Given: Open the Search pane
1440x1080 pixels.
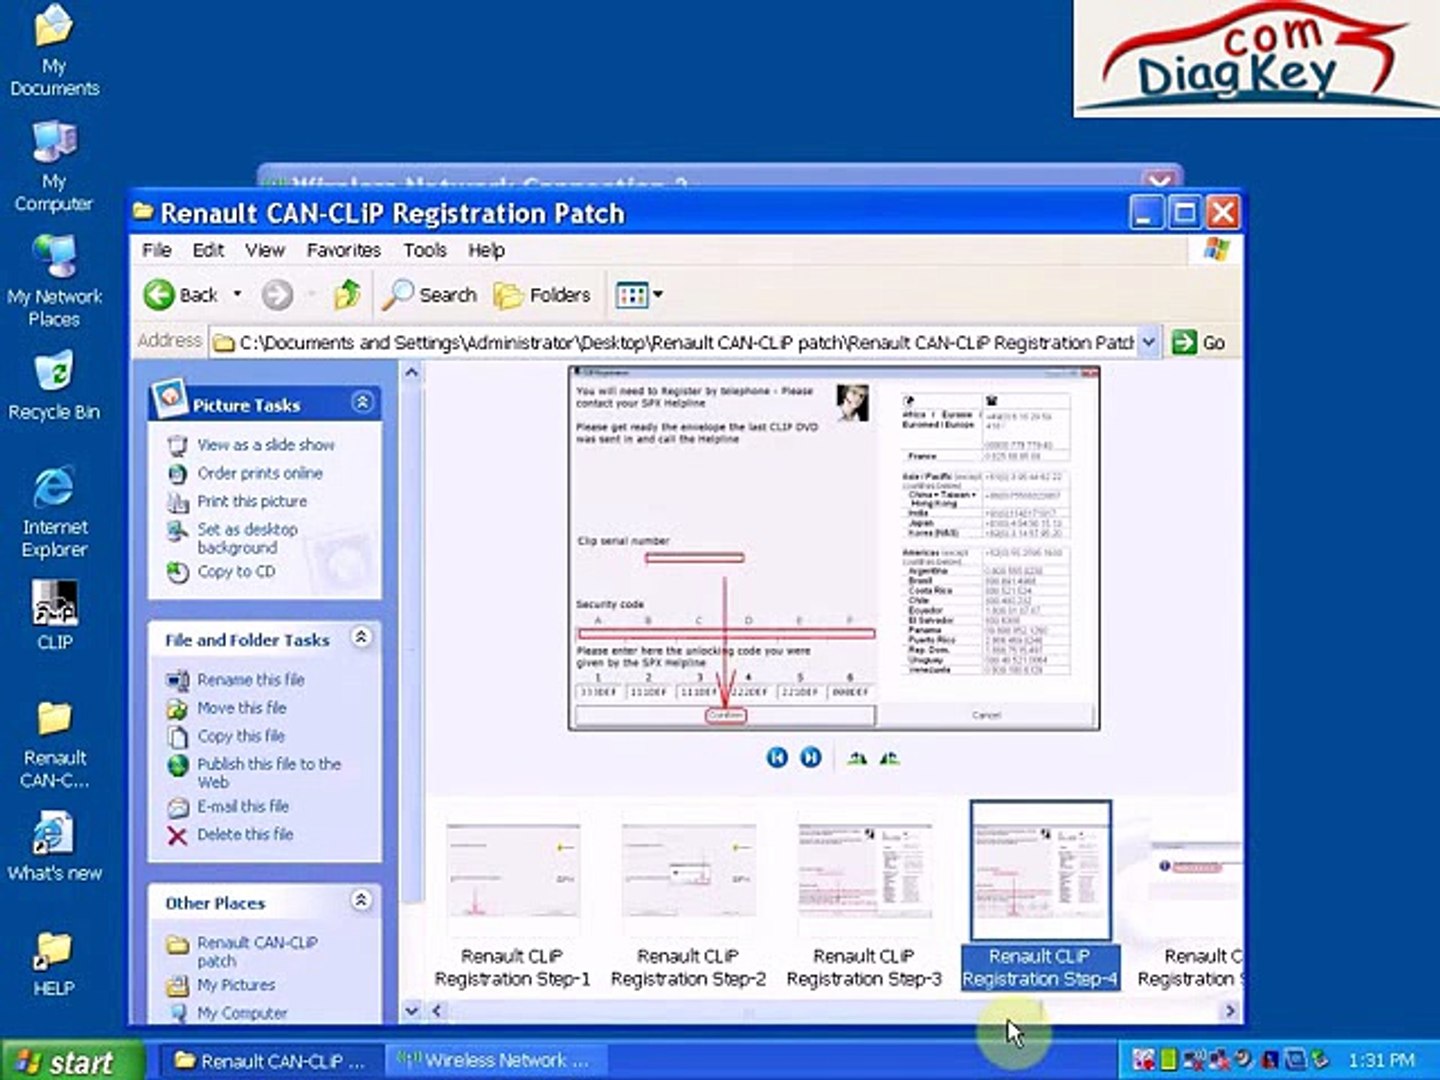Looking at the screenshot, I should pyautogui.click(x=431, y=295).
